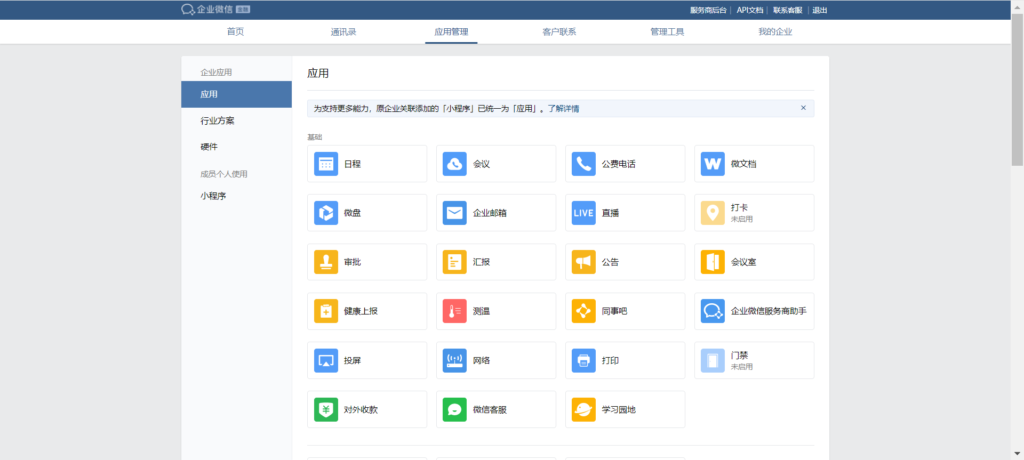Open the 服务商后台 link
This screenshot has height=460, width=1024.
tap(708, 10)
